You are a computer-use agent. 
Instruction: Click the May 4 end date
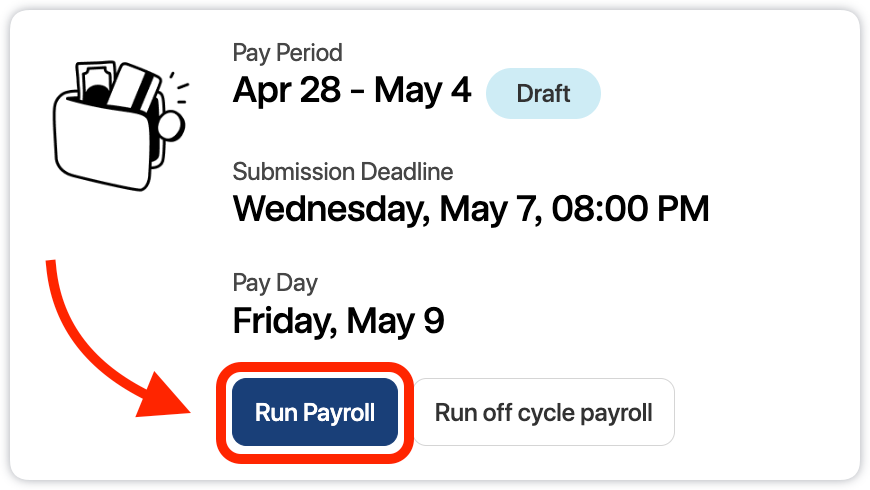point(423,91)
